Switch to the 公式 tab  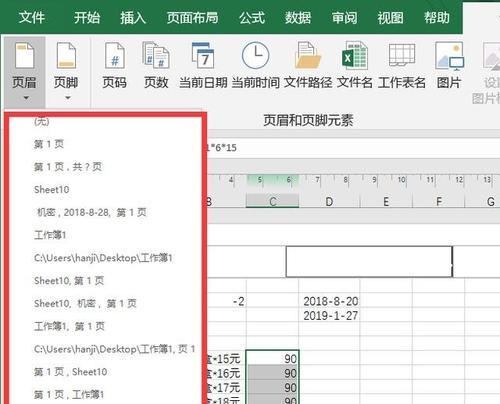click(x=252, y=17)
